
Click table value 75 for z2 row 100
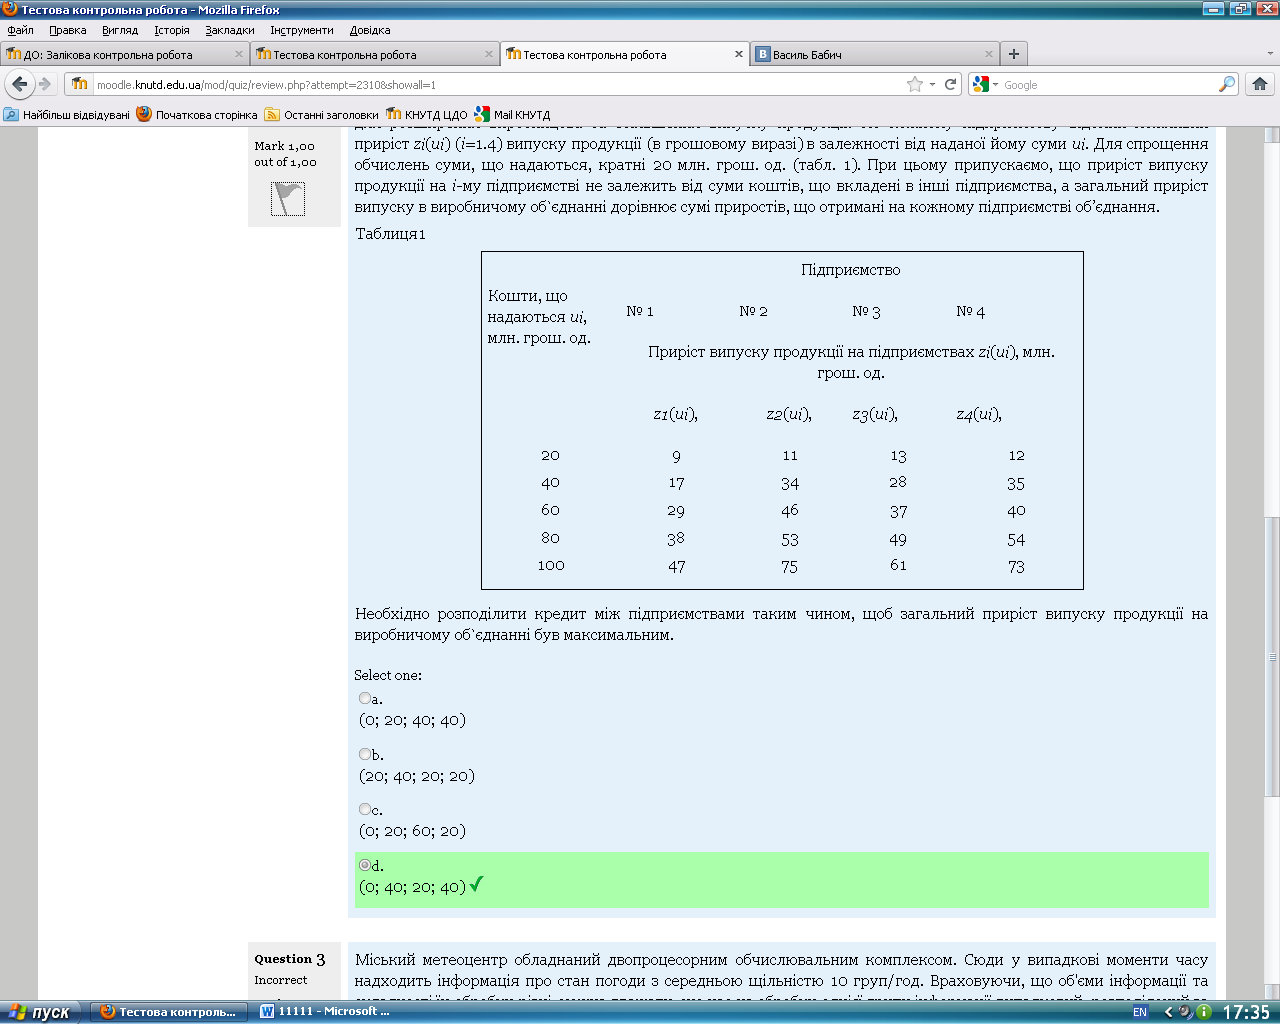(789, 566)
